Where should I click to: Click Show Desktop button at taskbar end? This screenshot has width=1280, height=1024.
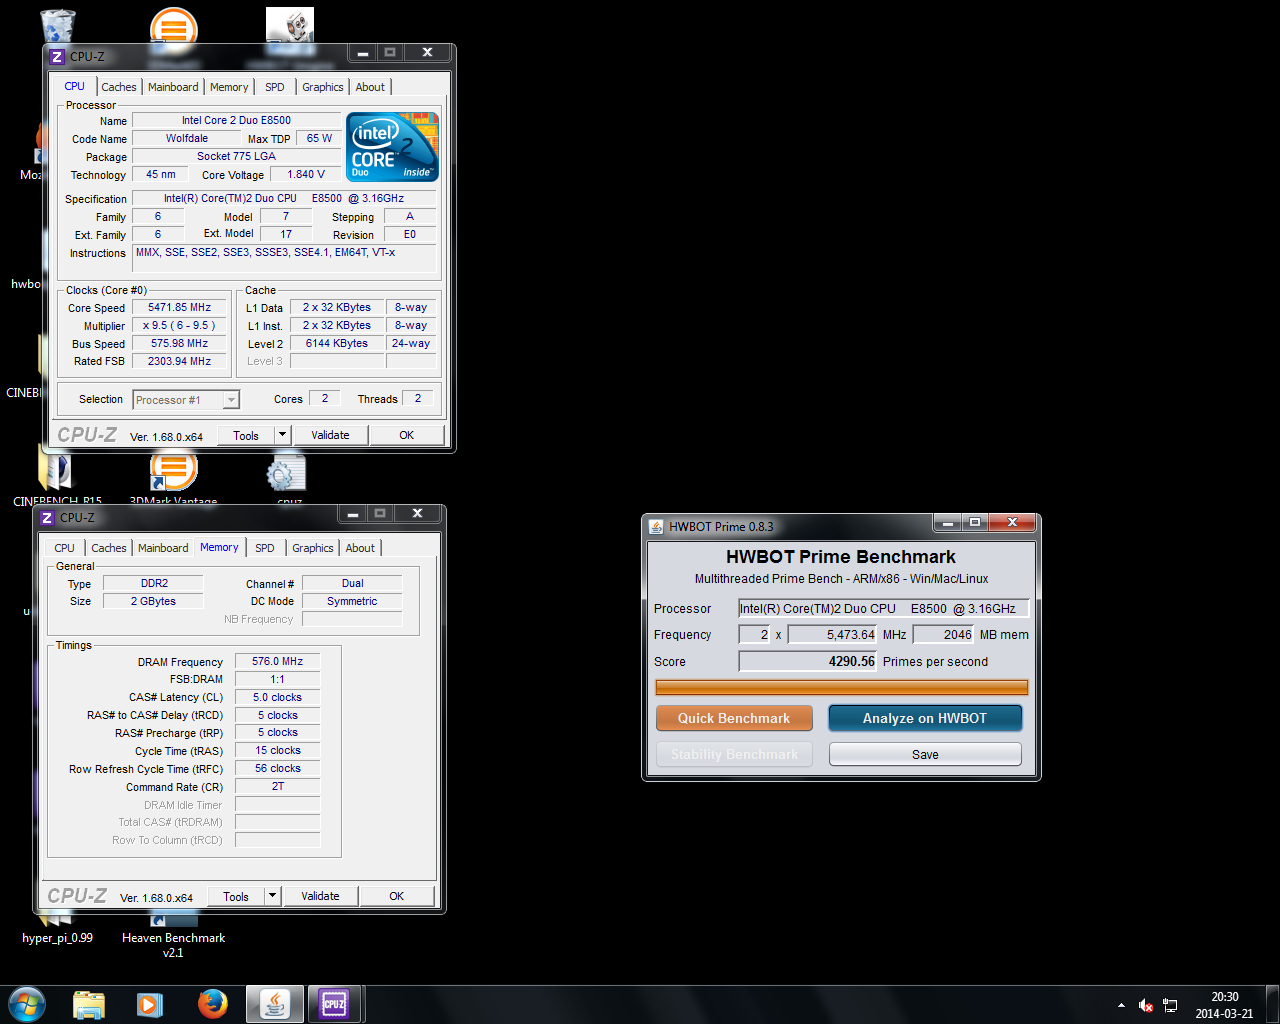point(1272,1005)
